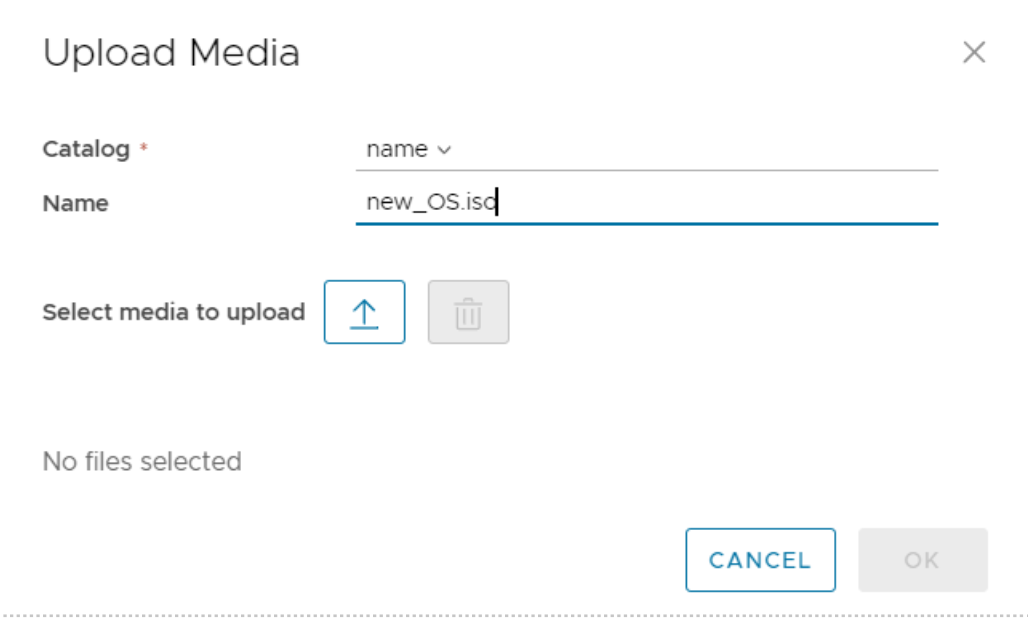1028x618 pixels.
Task: Click empty space right of the trash button
Action: pyautogui.click(x=721, y=312)
